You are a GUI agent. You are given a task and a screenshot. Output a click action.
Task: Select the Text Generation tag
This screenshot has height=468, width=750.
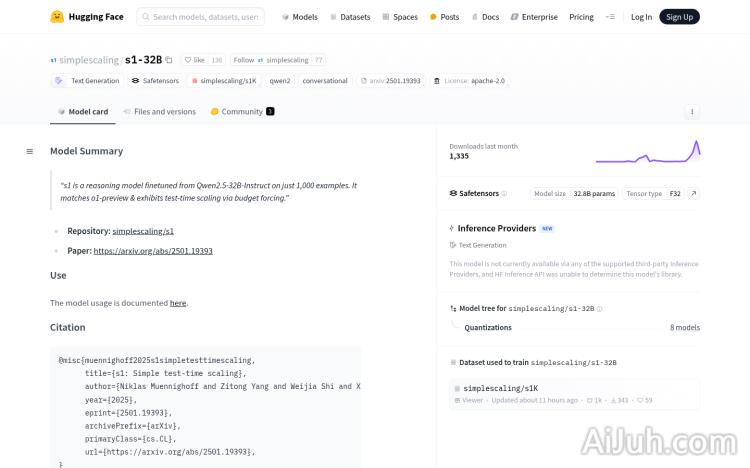88,81
